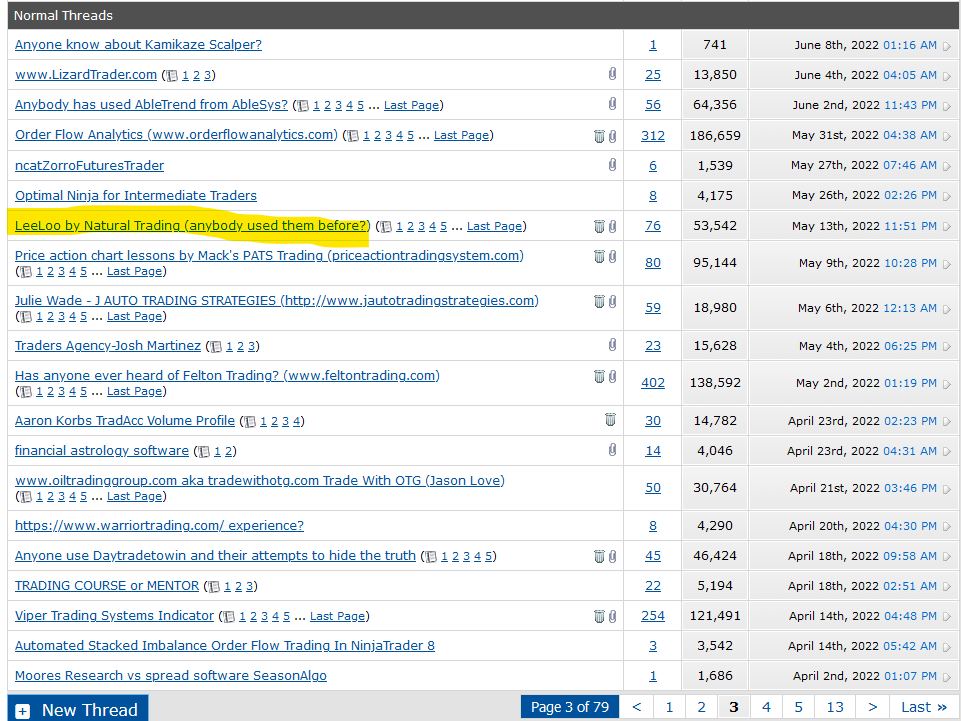Viewport: 961px width, 721px height.
Task: Click the paperclip on Traders Agency-Josh Martinez row
Action: [x=612, y=345]
